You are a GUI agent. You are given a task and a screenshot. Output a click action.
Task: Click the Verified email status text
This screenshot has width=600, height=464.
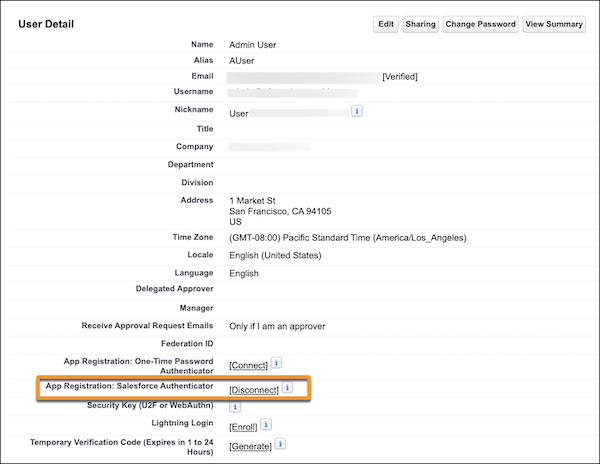point(400,76)
